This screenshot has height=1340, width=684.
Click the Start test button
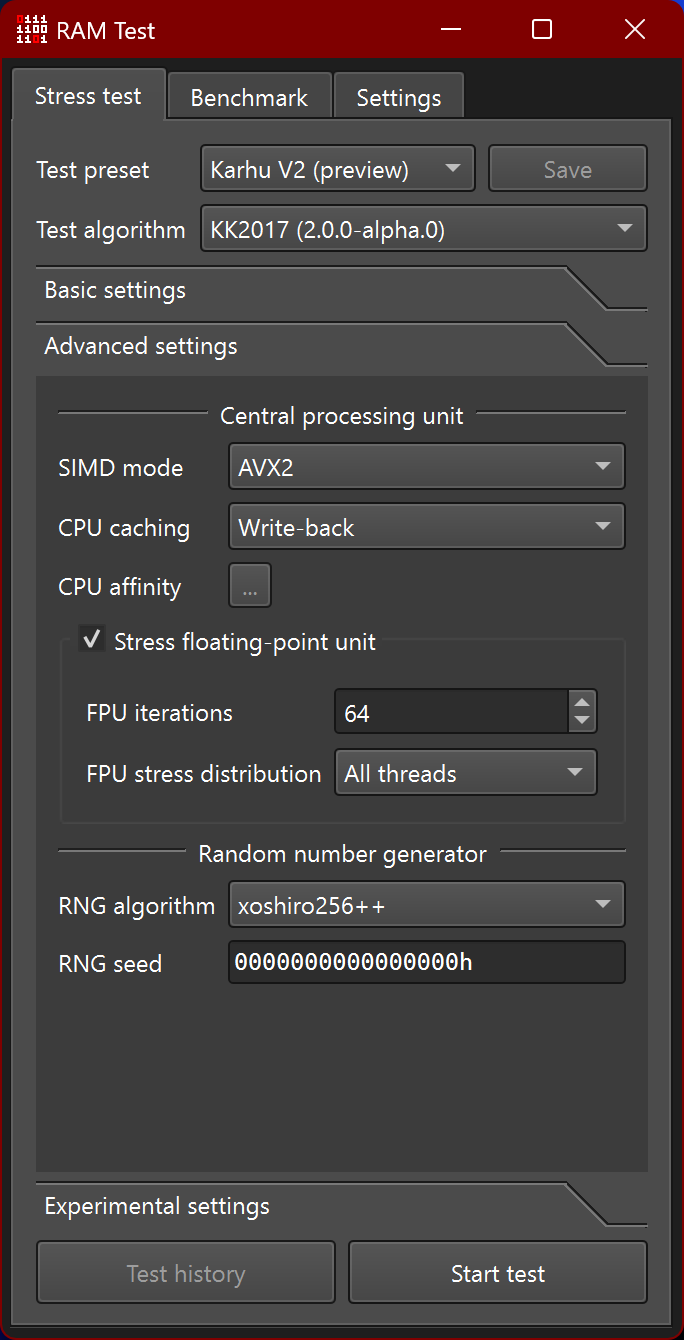point(498,1273)
